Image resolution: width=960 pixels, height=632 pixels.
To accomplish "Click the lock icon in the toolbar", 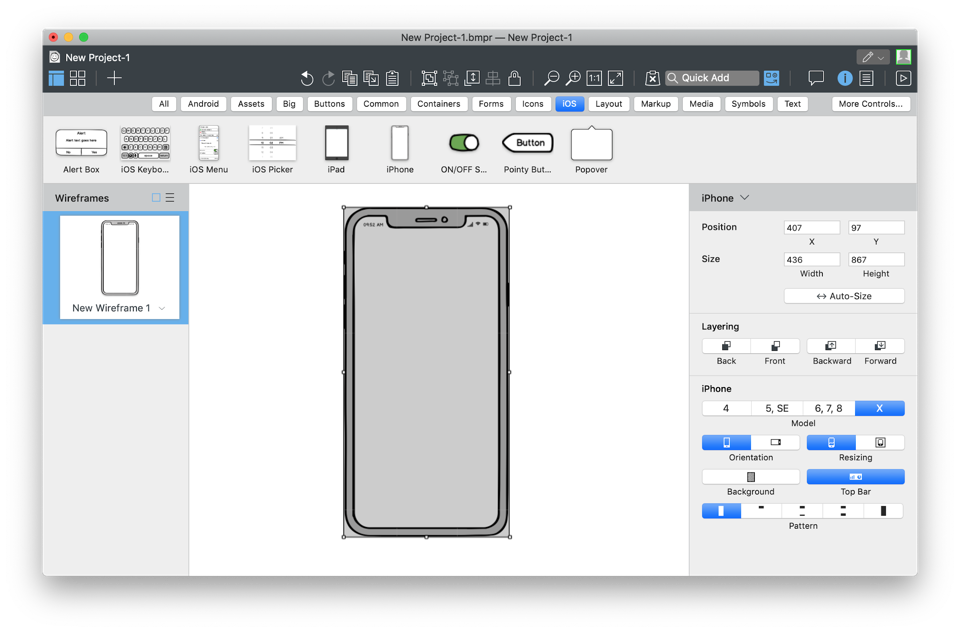I will (x=514, y=78).
